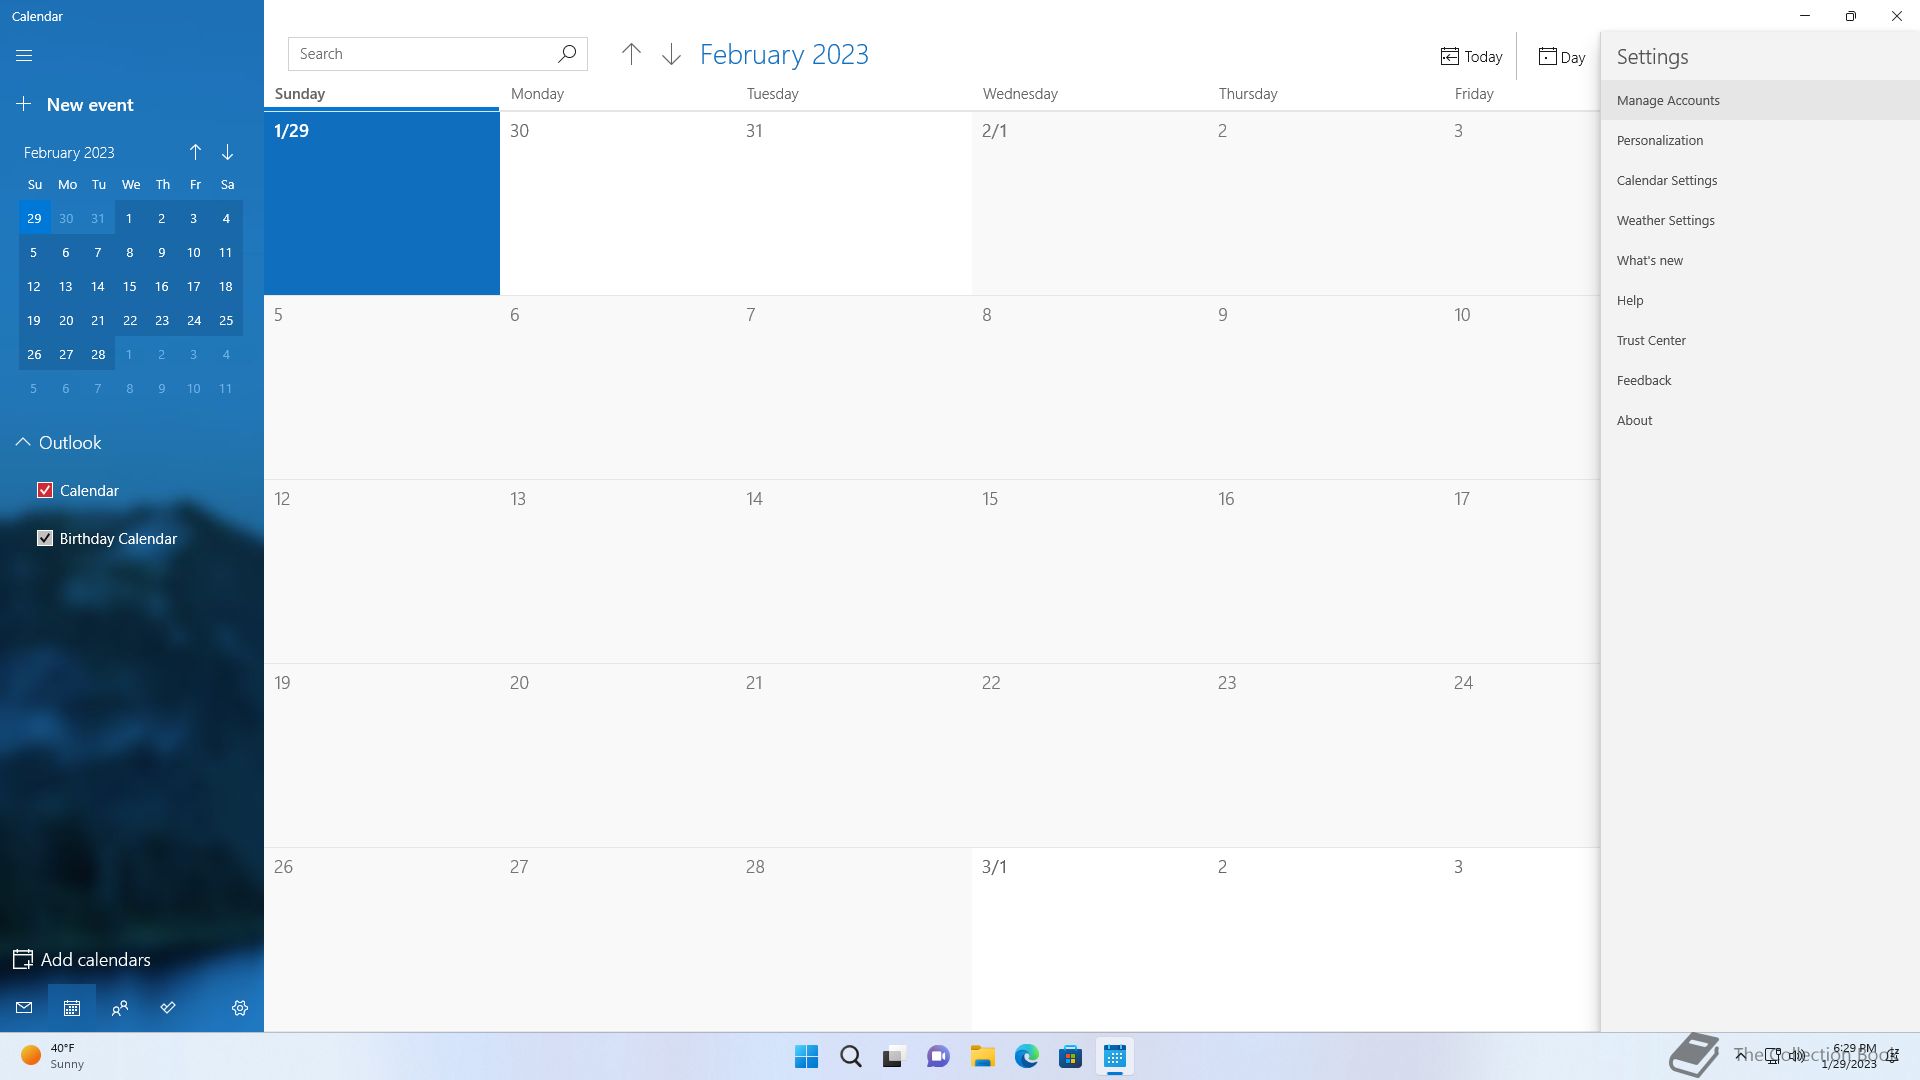Click February 2023 label in mini calendar
This screenshot has width=1920, height=1080.
(x=69, y=152)
